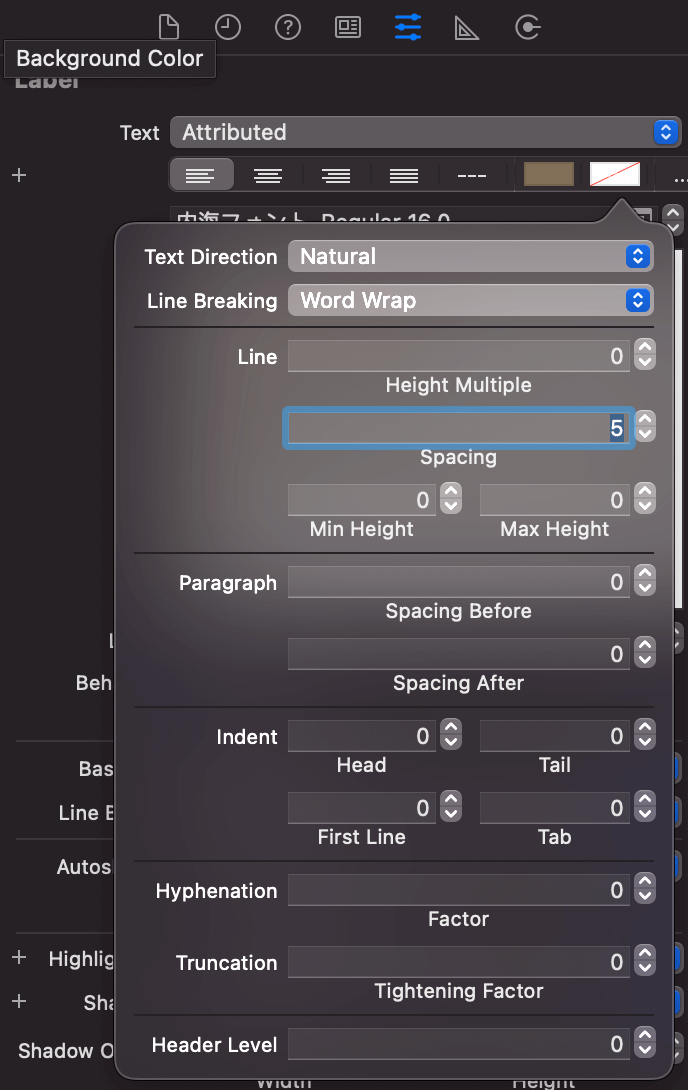Select the Attributes inspector icon
Screen dimensions: 688x1090
point(408,27)
